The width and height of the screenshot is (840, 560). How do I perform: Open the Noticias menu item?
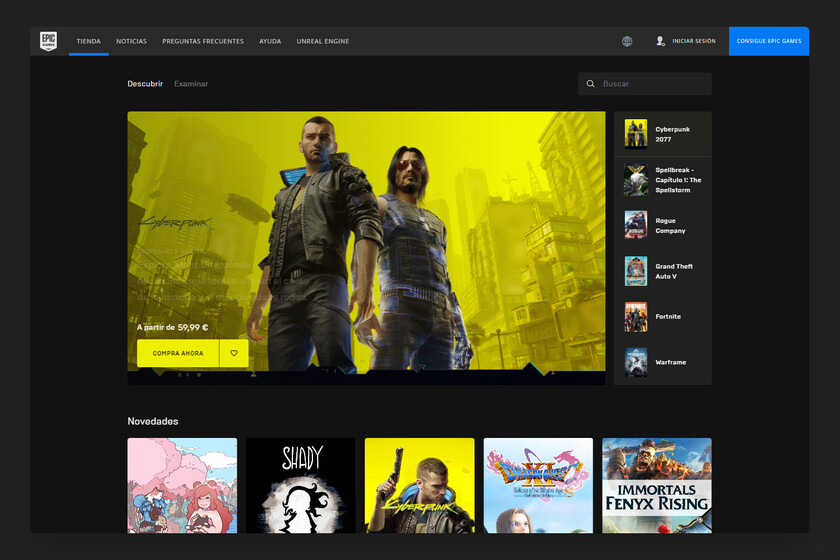pos(131,41)
